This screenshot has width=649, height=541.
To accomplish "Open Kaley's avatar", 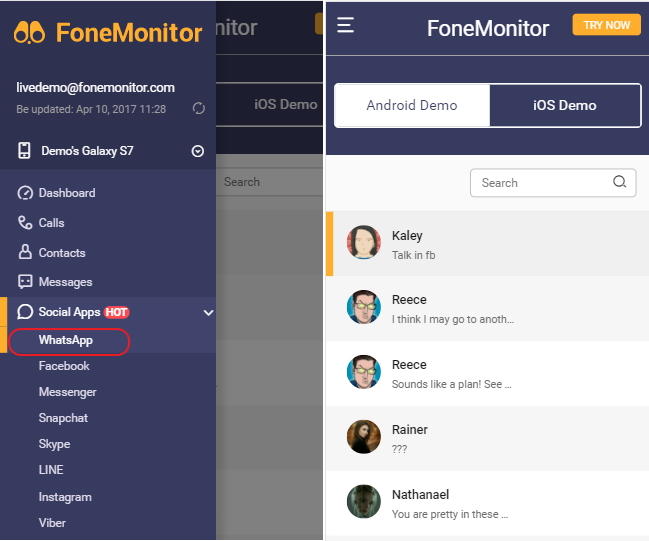I will tap(363, 243).
